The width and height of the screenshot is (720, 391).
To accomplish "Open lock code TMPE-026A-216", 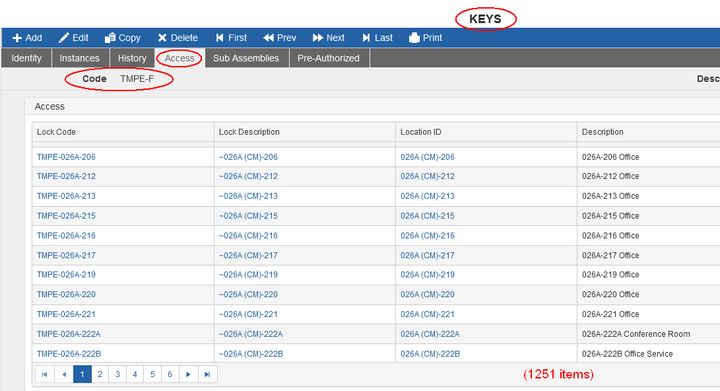I will click(66, 235).
